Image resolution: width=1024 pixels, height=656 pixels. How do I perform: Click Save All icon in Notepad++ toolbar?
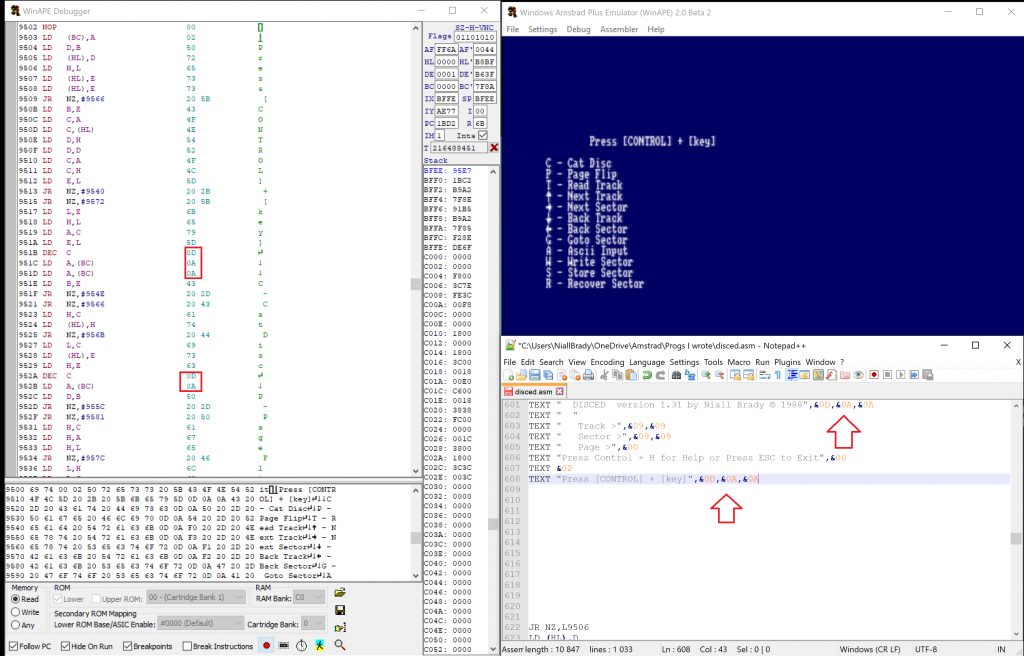click(x=548, y=375)
